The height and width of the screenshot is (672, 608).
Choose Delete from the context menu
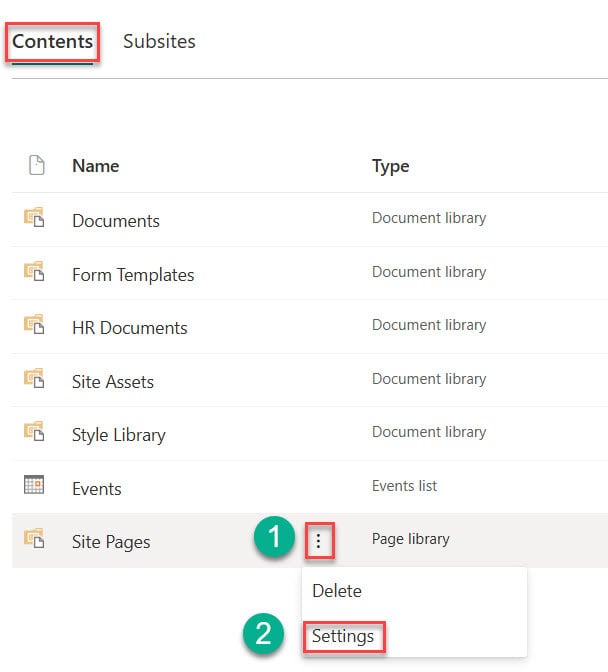point(337,591)
